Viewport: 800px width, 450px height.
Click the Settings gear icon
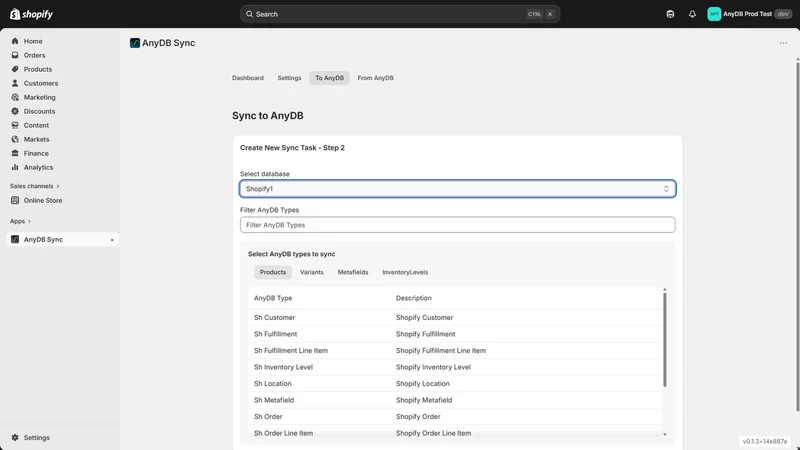tap(15, 438)
